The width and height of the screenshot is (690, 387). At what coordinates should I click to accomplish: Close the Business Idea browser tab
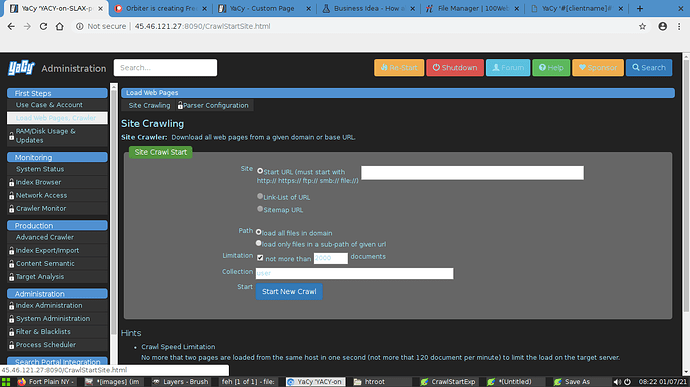412,8
